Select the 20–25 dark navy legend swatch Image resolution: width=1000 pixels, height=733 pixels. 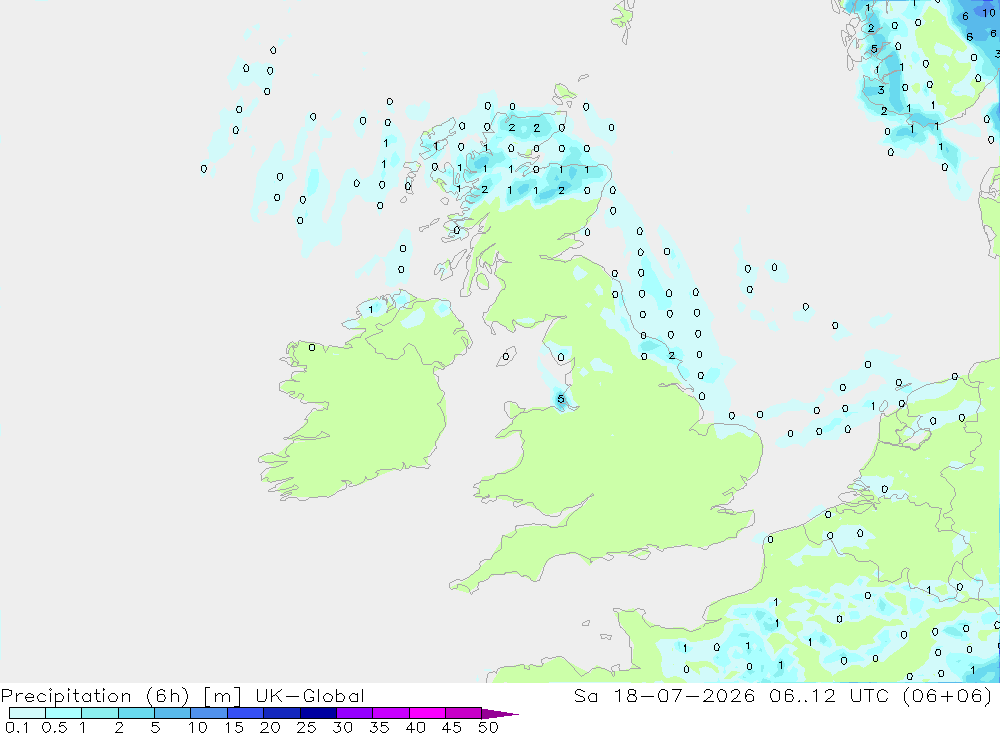point(281,713)
